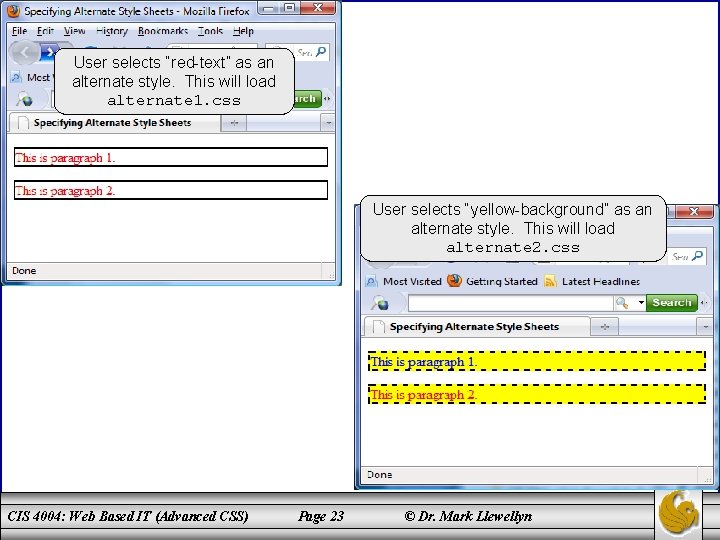Open a new tab in the right Firefox window
This screenshot has height=540, width=720.
point(605,327)
